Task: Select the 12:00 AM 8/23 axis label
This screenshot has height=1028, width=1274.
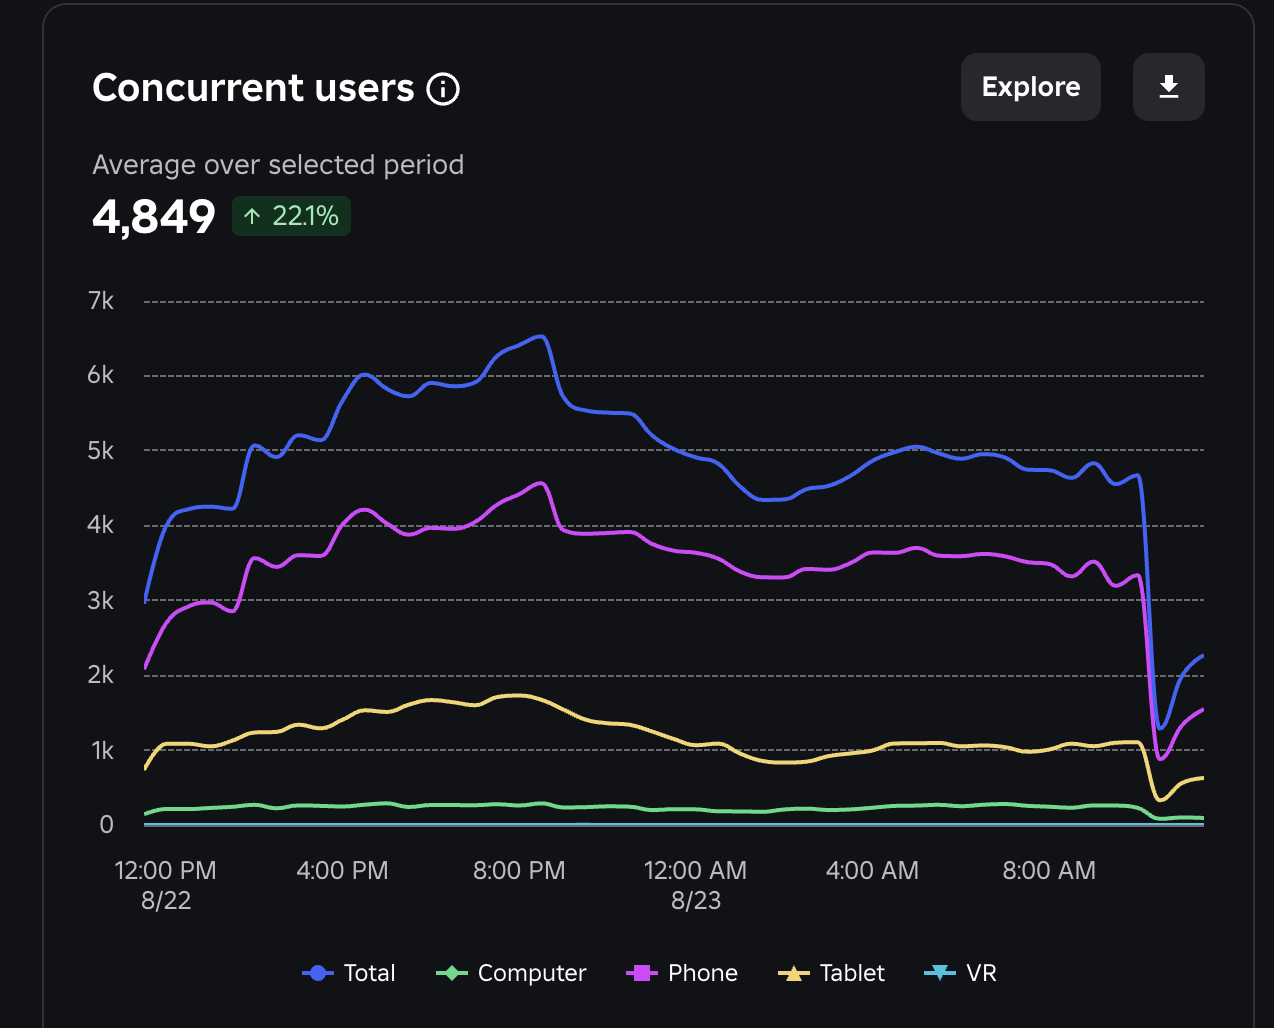Action: 695,884
